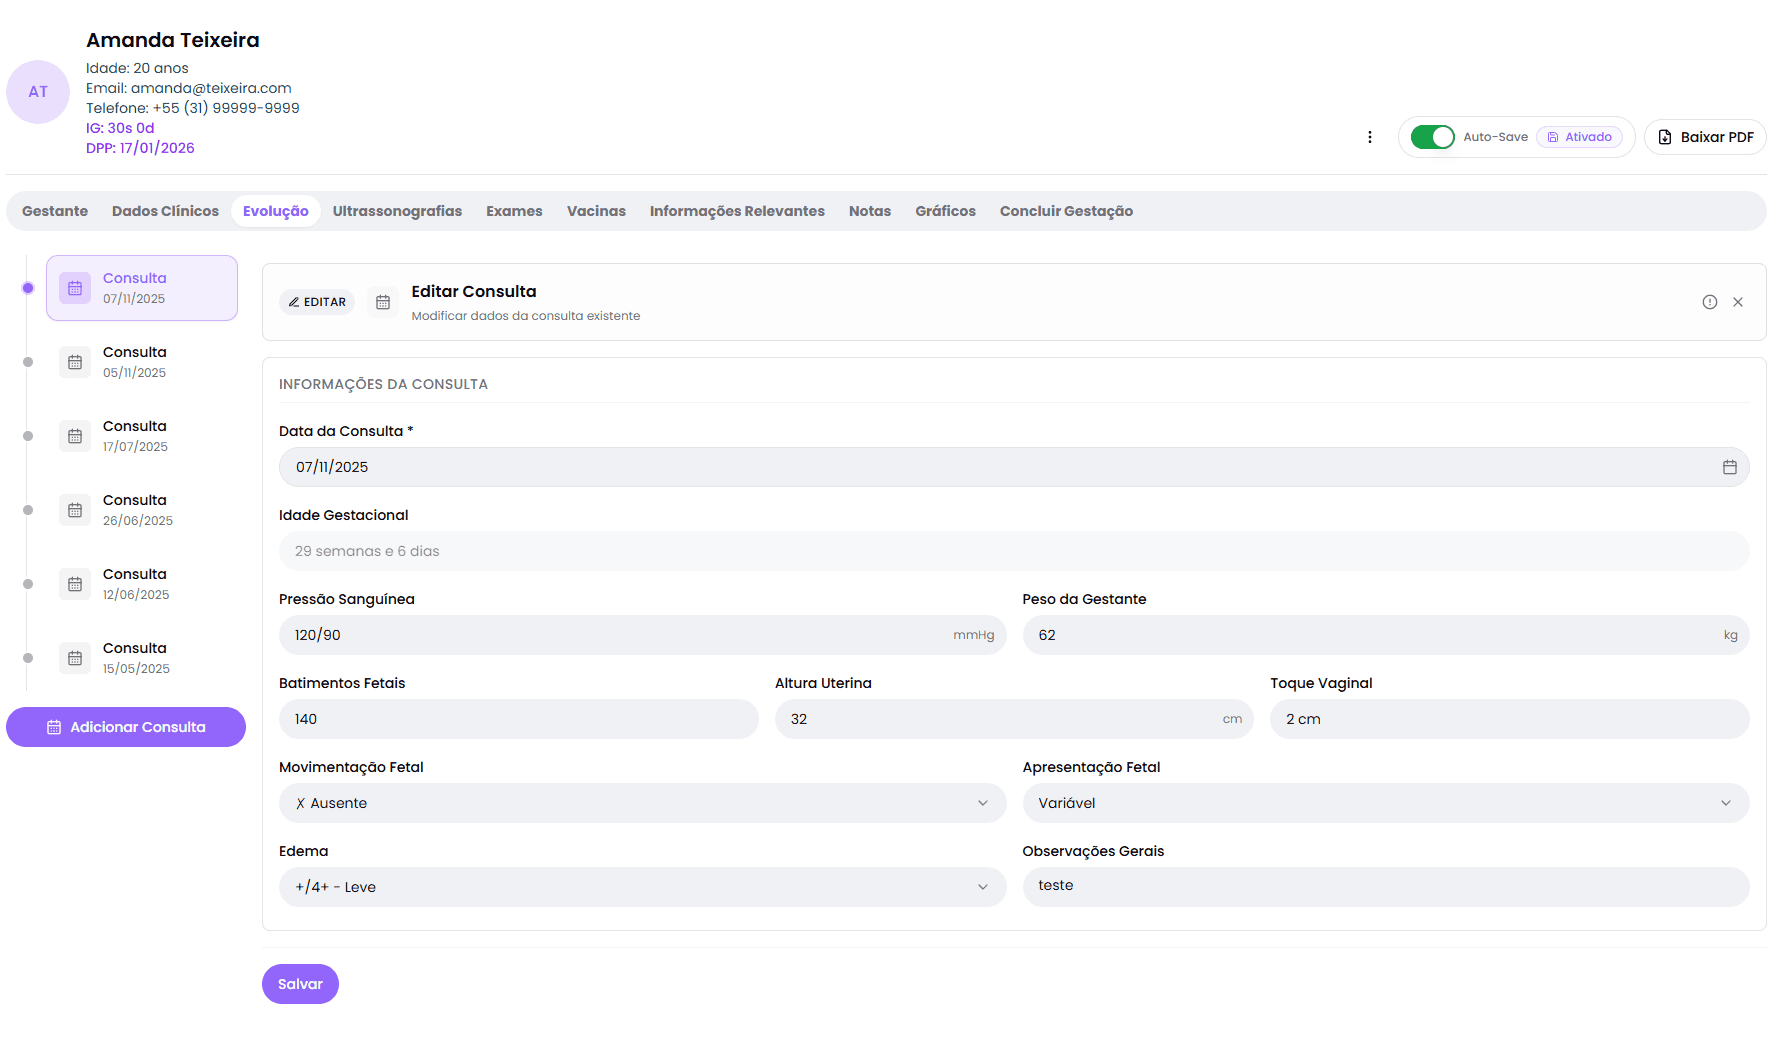Screen dimensions: 1780x1050
Task: Open the Gráficos tab
Action: [x=945, y=211]
